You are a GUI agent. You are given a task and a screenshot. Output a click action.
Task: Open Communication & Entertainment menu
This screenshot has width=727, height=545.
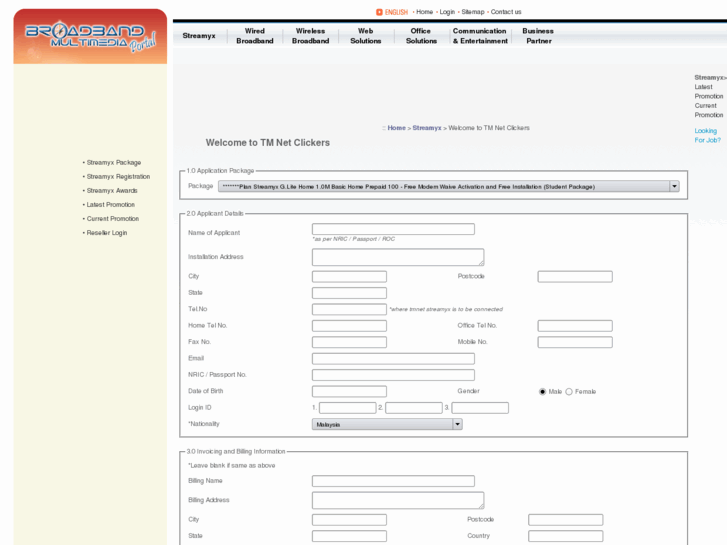pyautogui.click(x=480, y=36)
